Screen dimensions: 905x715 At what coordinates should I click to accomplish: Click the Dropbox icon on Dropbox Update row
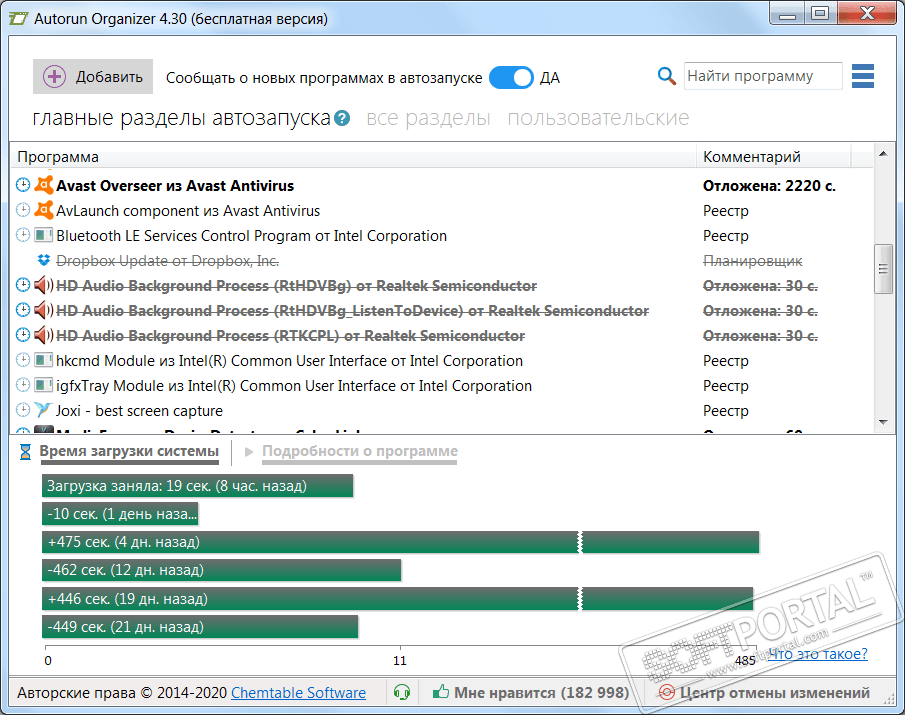44,260
